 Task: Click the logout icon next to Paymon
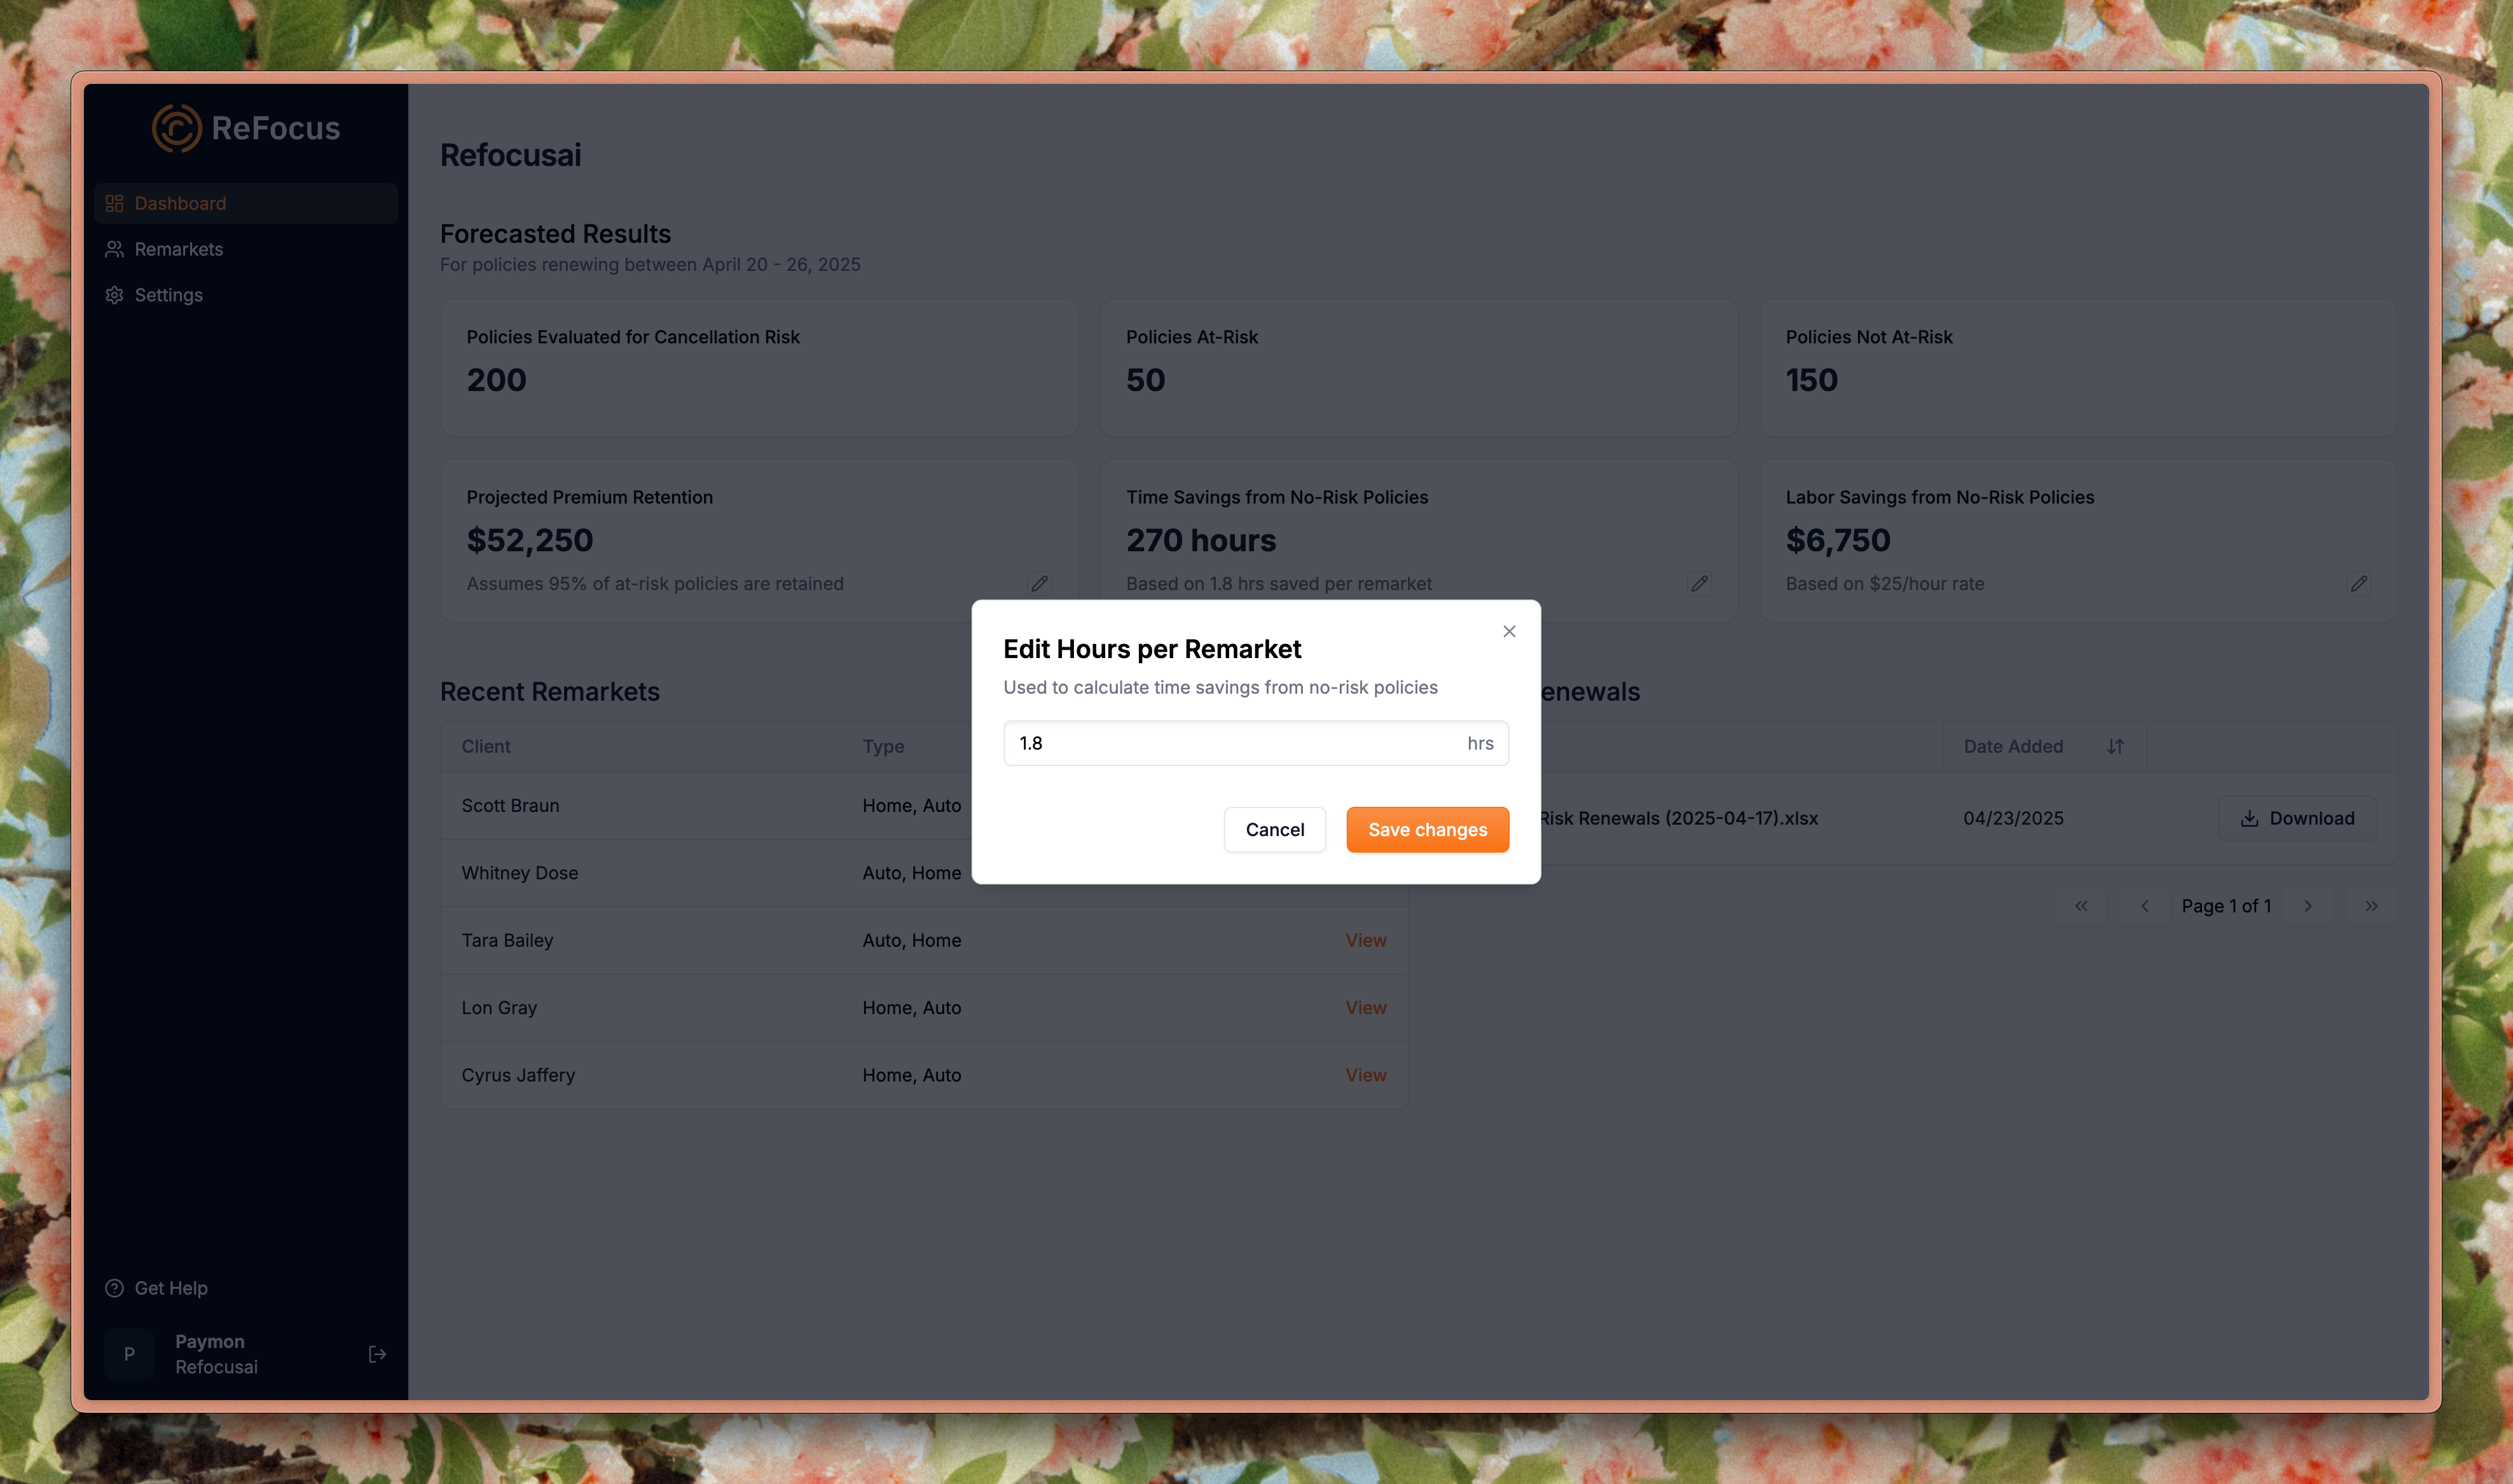click(377, 1354)
